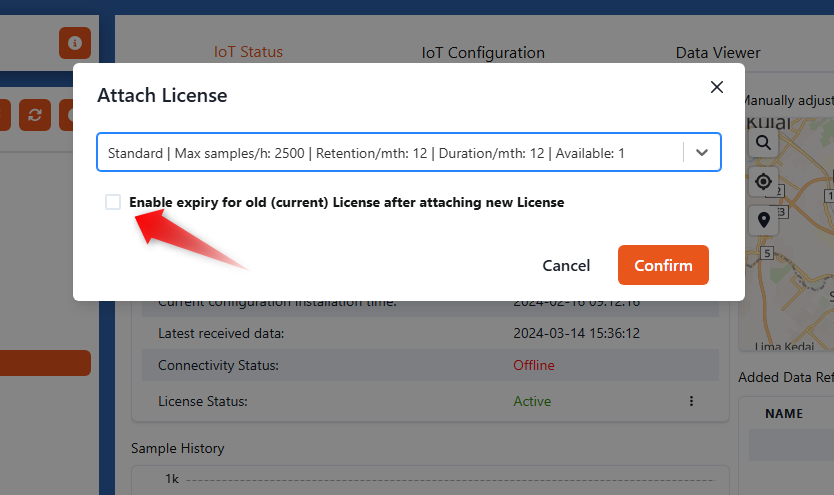
Task: Click the orange refresh icon button
Action: point(35,115)
